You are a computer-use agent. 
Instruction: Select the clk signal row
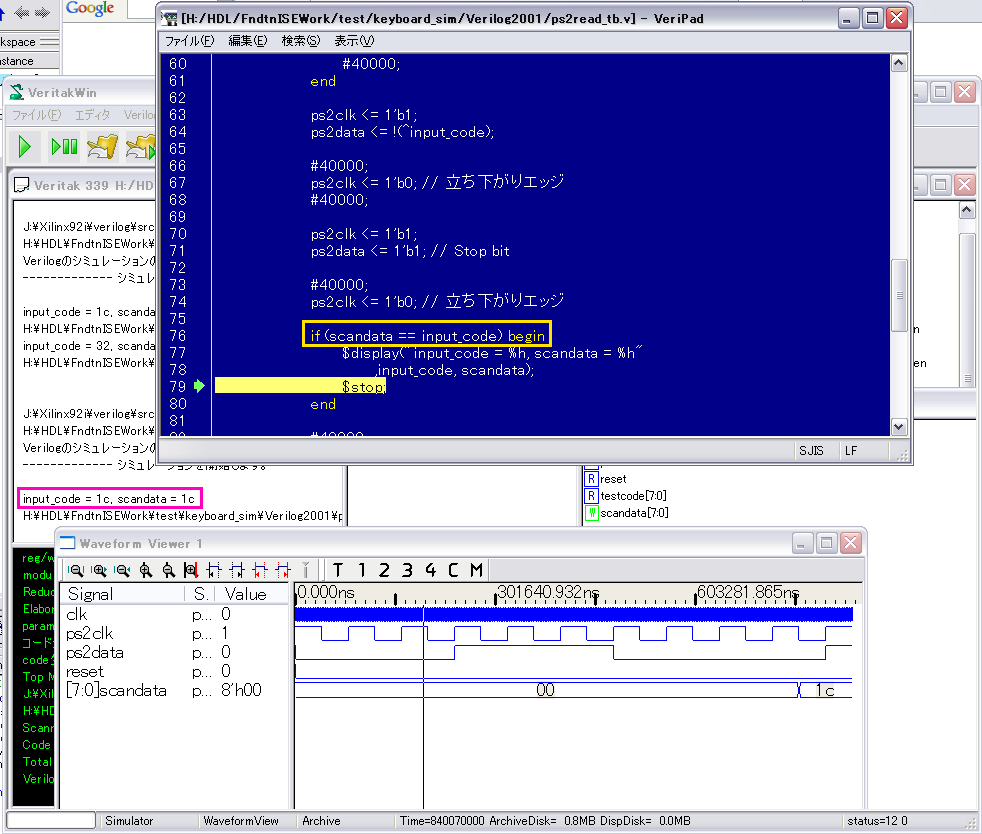(x=175, y=614)
